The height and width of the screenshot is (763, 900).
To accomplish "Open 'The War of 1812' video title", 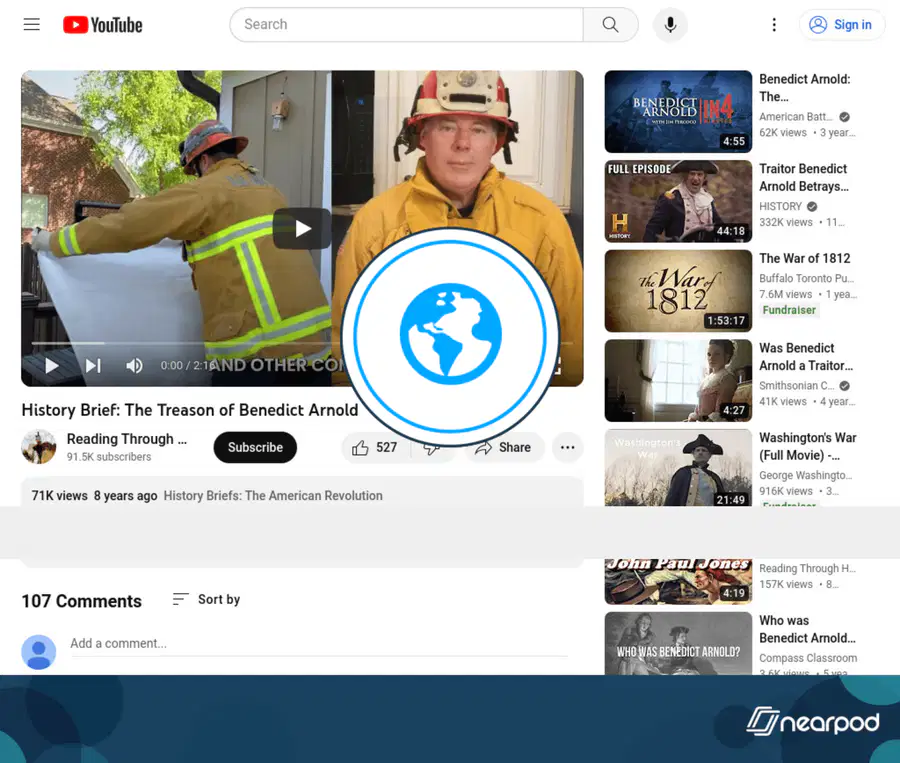I will [805, 258].
